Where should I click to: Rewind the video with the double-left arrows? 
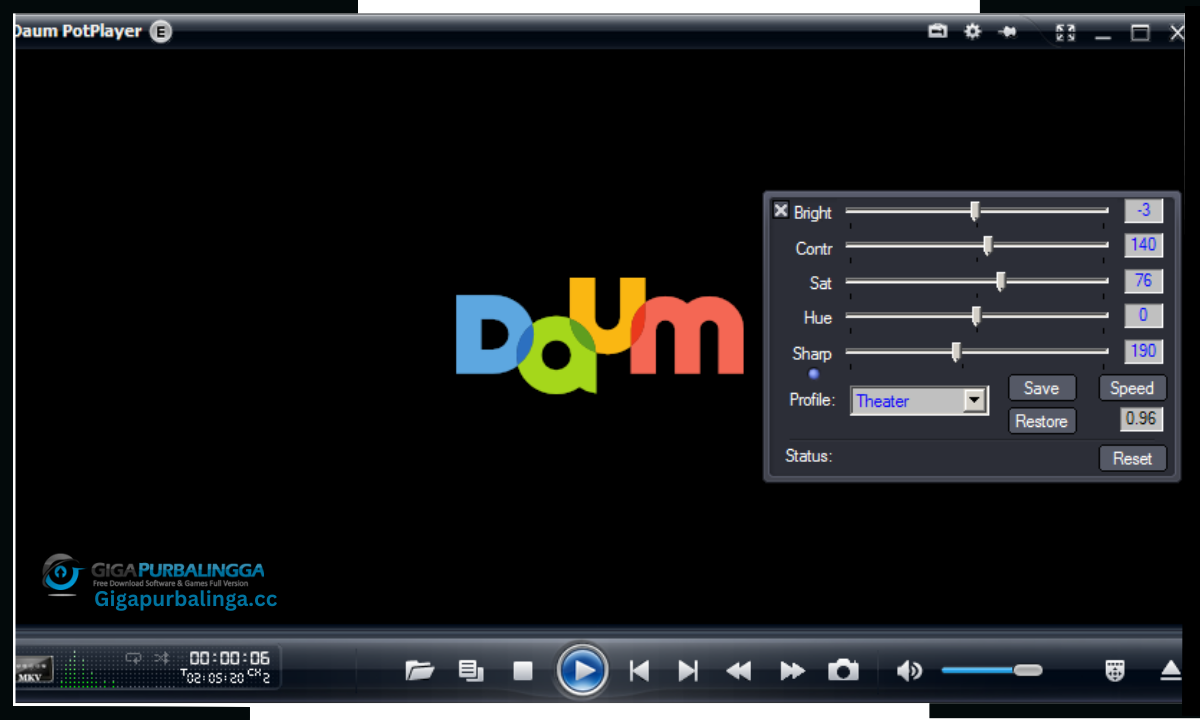(x=739, y=670)
